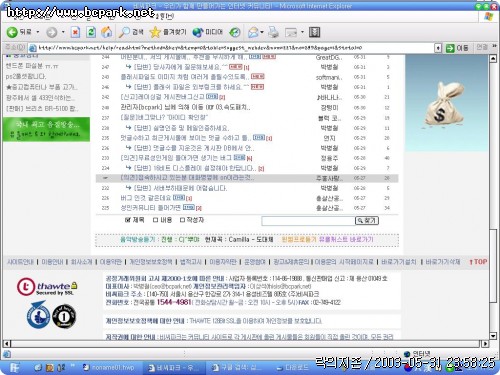Open post 237 beginning with [질문]
The width and height of the screenshot is (500, 375).
(164, 117)
